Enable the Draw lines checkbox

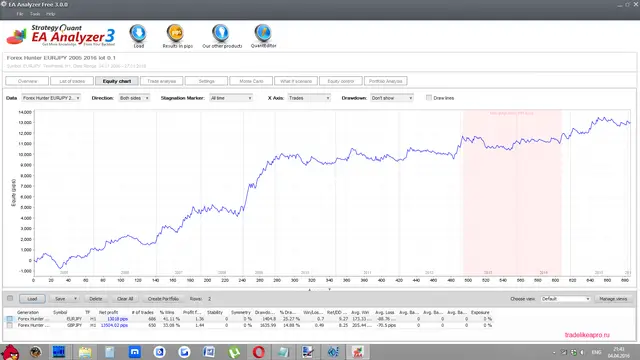(x=429, y=98)
